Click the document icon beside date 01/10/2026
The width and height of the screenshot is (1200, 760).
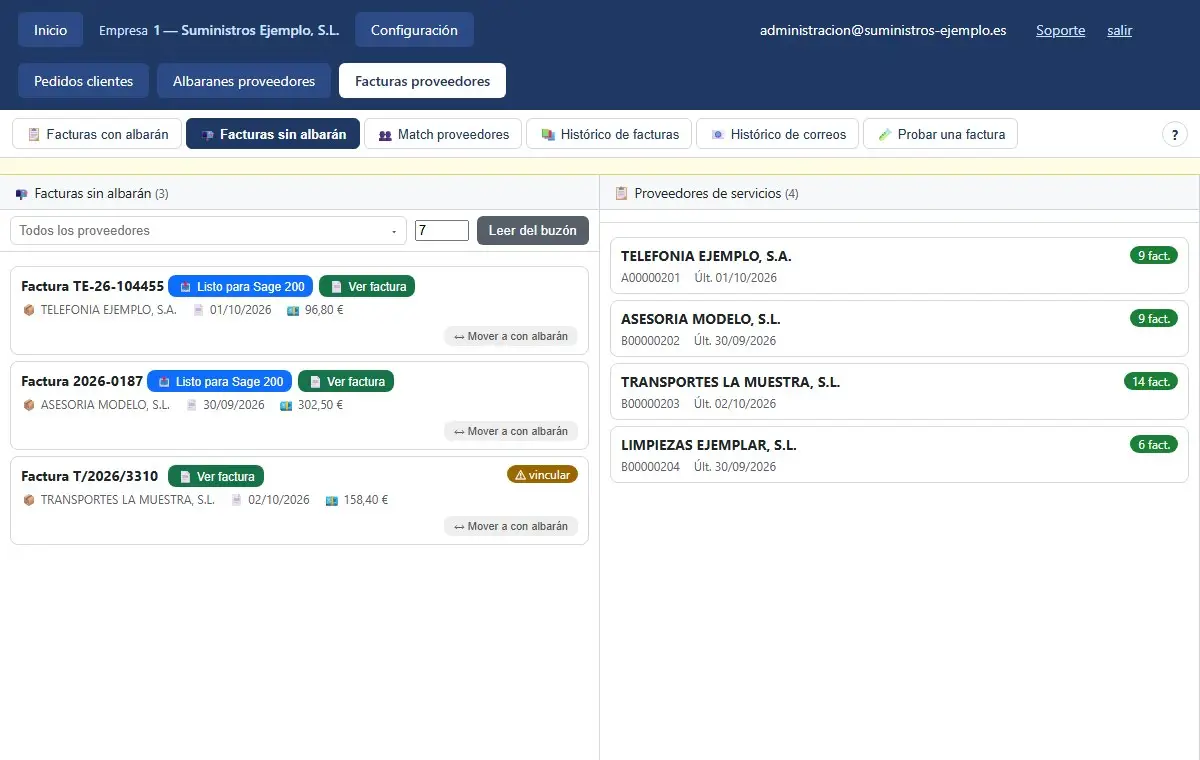point(198,310)
